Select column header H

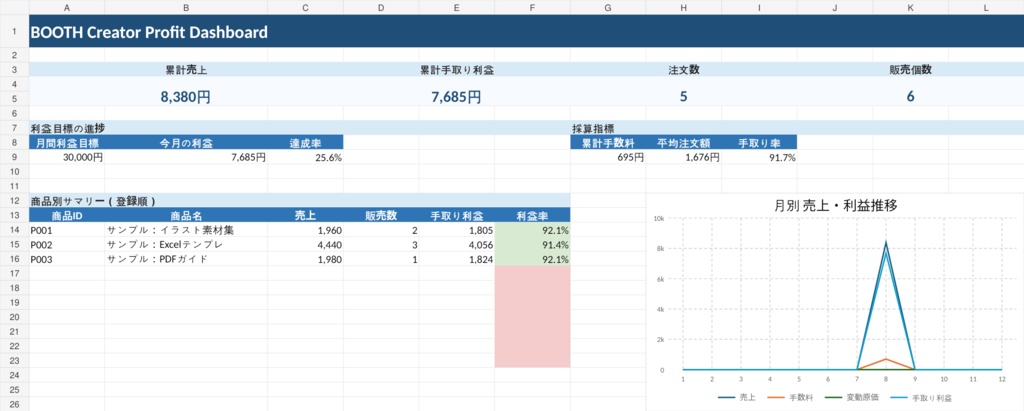click(684, 7)
